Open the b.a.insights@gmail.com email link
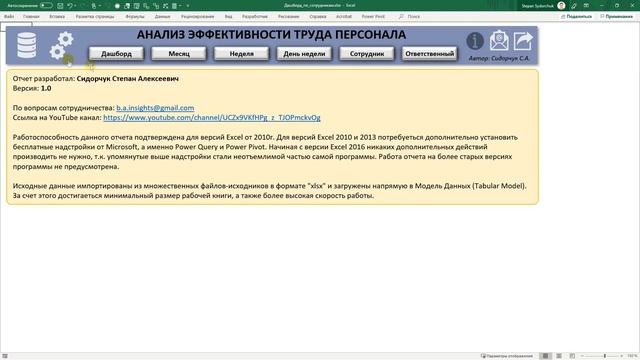640x360 pixels. point(155,108)
